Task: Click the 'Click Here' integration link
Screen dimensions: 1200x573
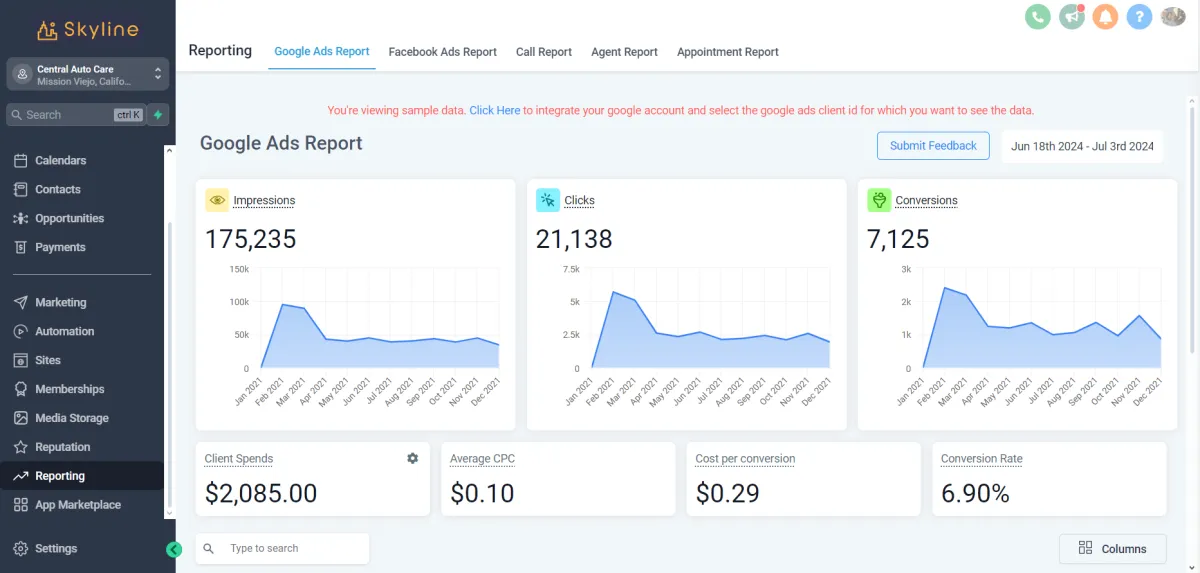Action: (495, 111)
